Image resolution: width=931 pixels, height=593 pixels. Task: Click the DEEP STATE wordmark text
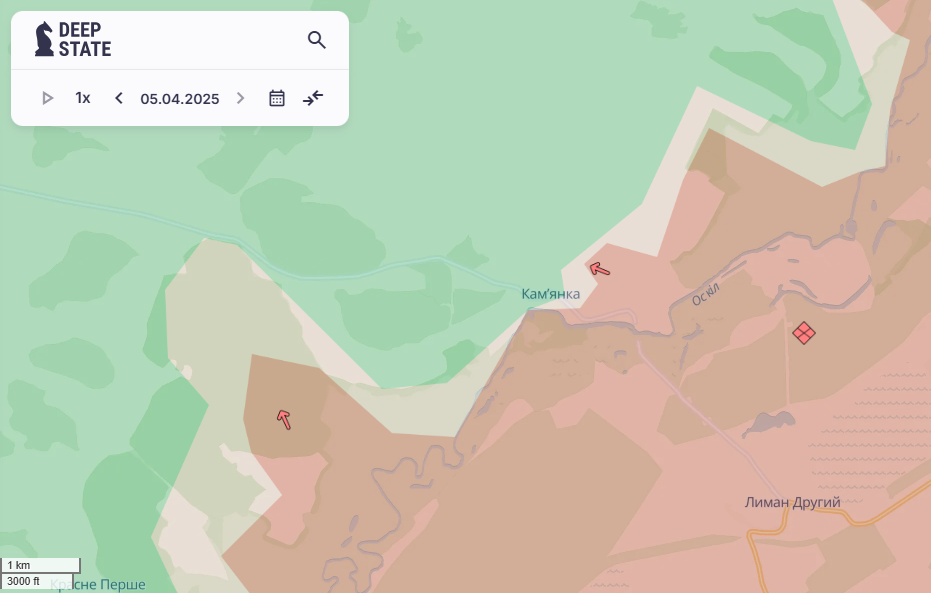tap(85, 39)
